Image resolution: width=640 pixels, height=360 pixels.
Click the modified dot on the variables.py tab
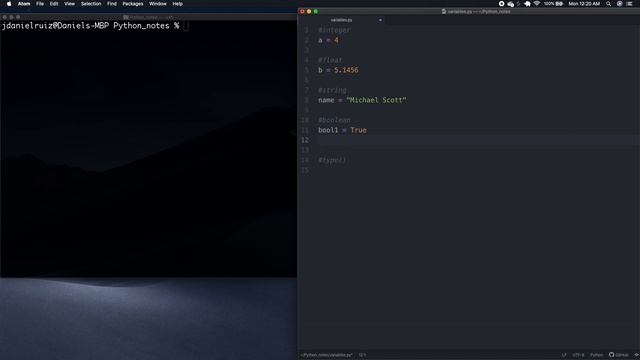(x=380, y=20)
